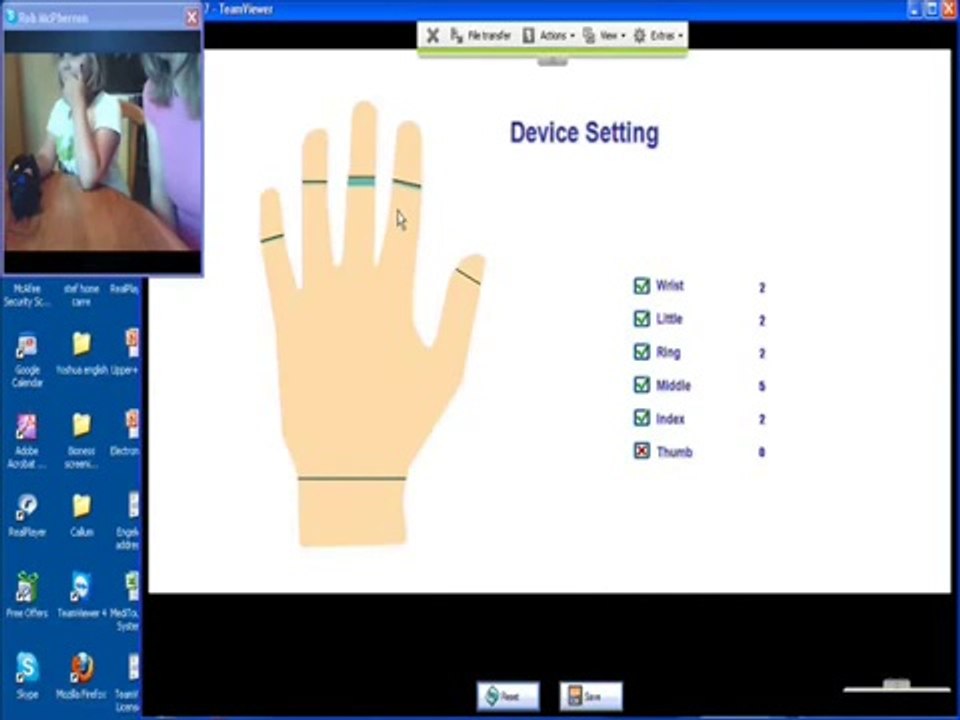Uncheck the Ring finger checkbox
Screen dimensions: 960x720
tap(642, 352)
